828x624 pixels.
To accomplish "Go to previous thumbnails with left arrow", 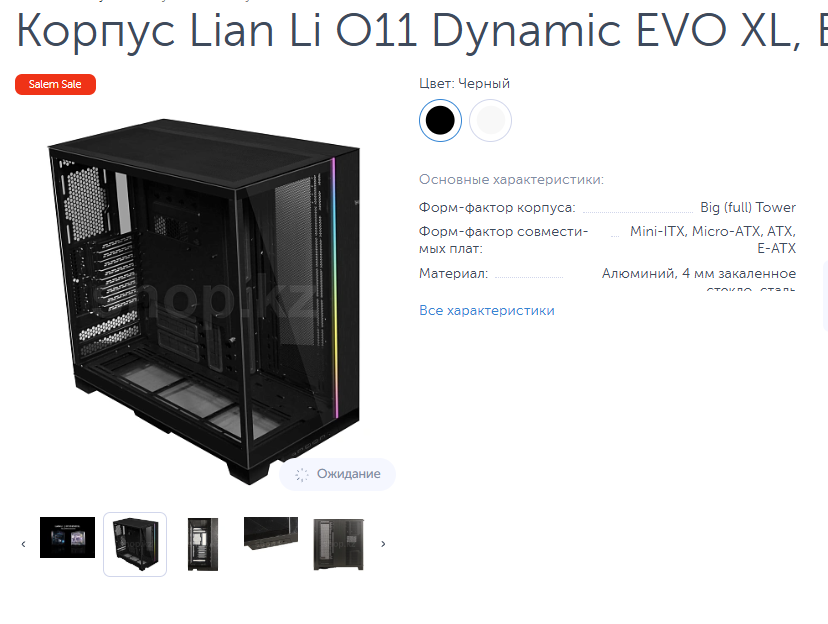I will (x=23, y=544).
